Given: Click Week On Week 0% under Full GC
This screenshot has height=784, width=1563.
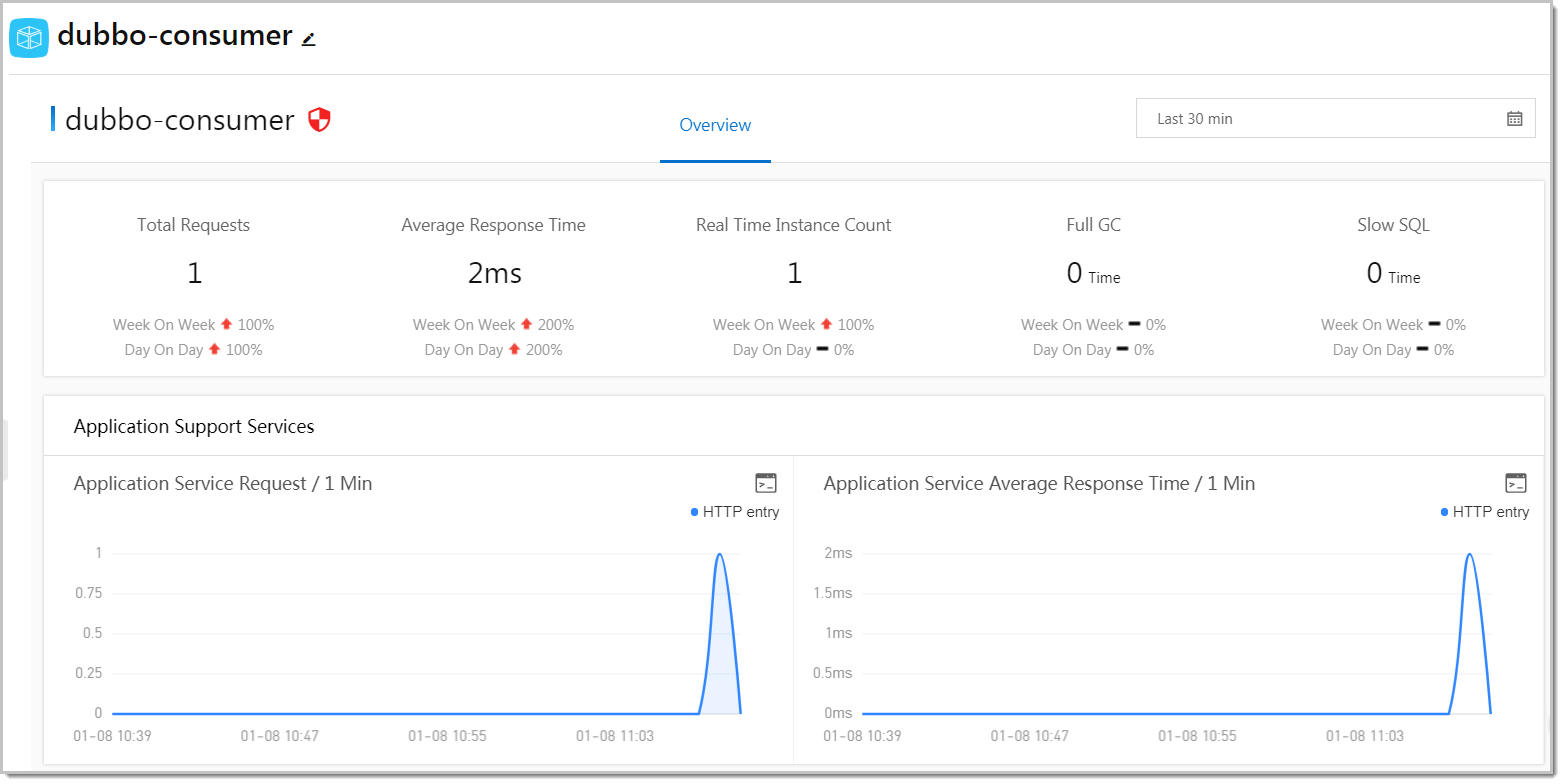Looking at the screenshot, I should click(x=1094, y=325).
